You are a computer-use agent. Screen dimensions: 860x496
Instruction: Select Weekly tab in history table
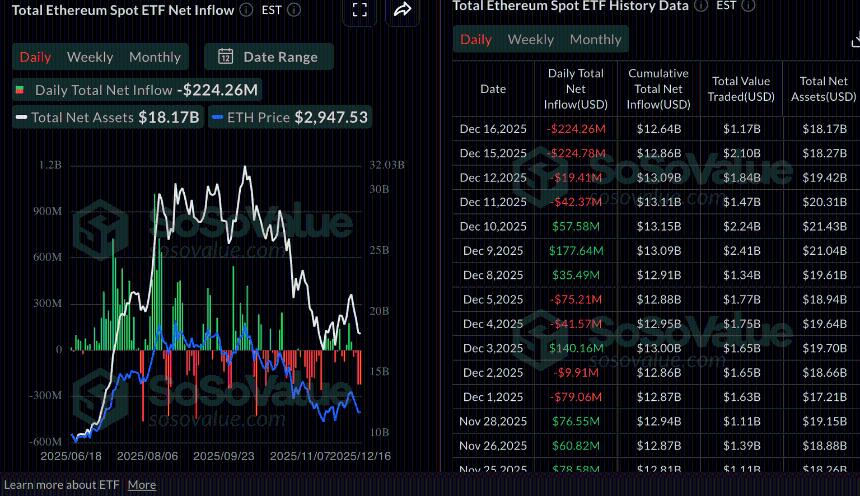click(x=530, y=39)
